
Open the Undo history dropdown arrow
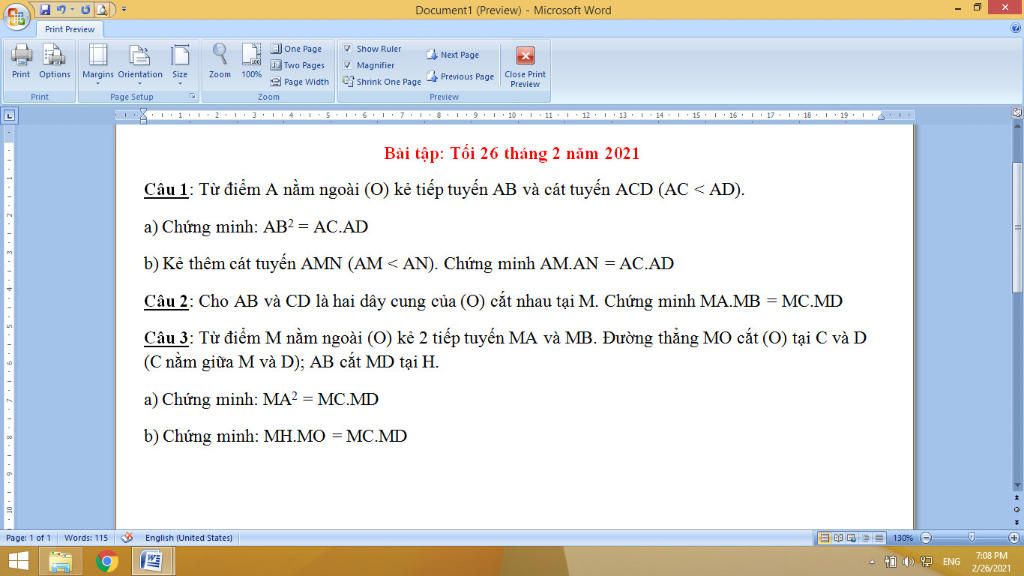(x=72, y=10)
